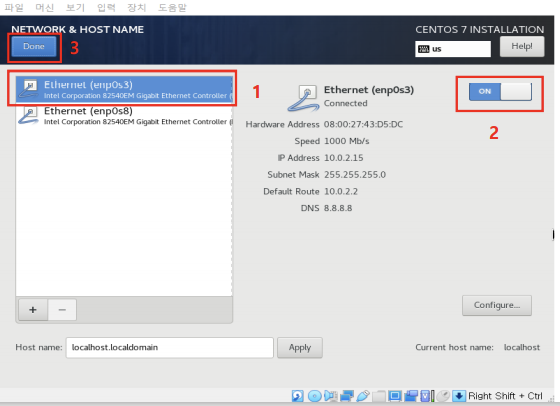The height and width of the screenshot is (406, 560).
Task: Open the 보기 menu
Action: click(x=75, y=7)
